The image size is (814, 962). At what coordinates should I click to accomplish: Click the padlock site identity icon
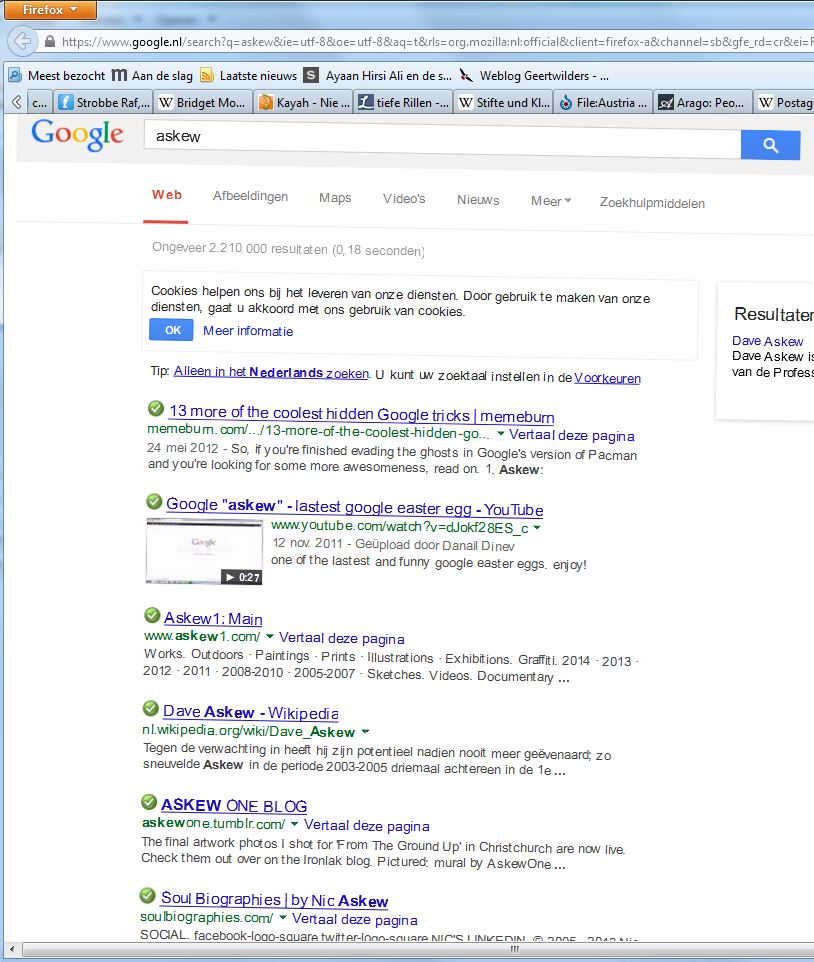(x=50, y=42)
